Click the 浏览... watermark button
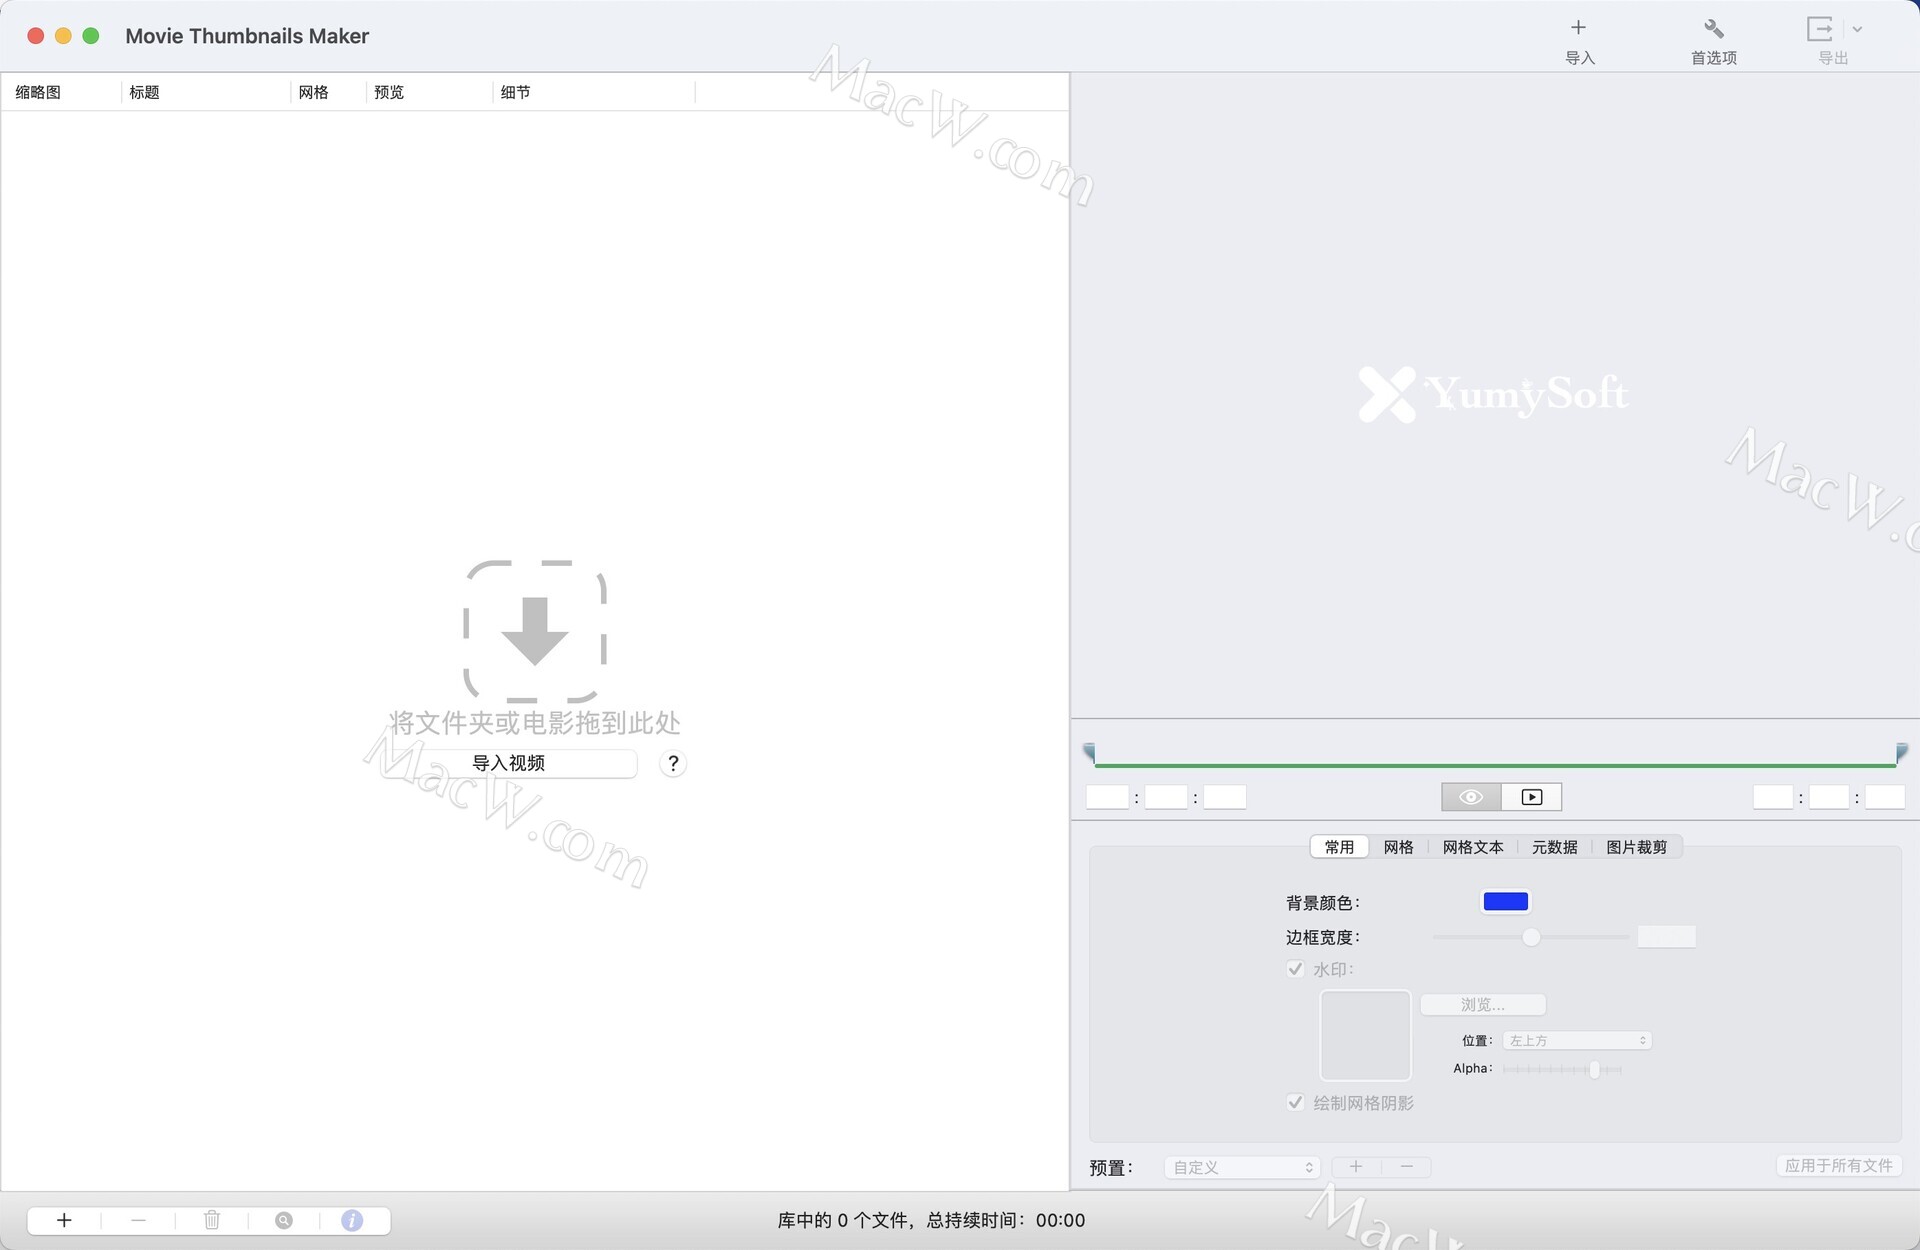 tap(1483, 1004)
